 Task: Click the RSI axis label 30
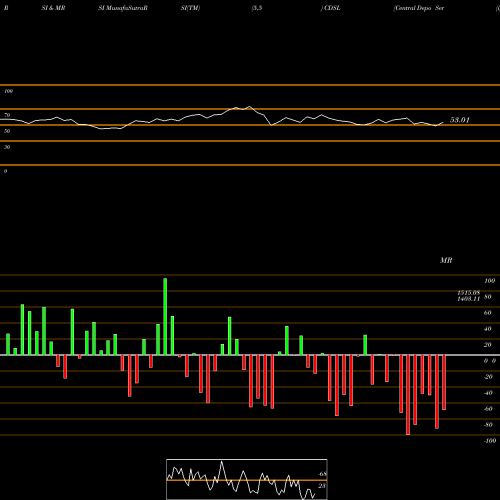pyautogui.click(x=7, y=147)
